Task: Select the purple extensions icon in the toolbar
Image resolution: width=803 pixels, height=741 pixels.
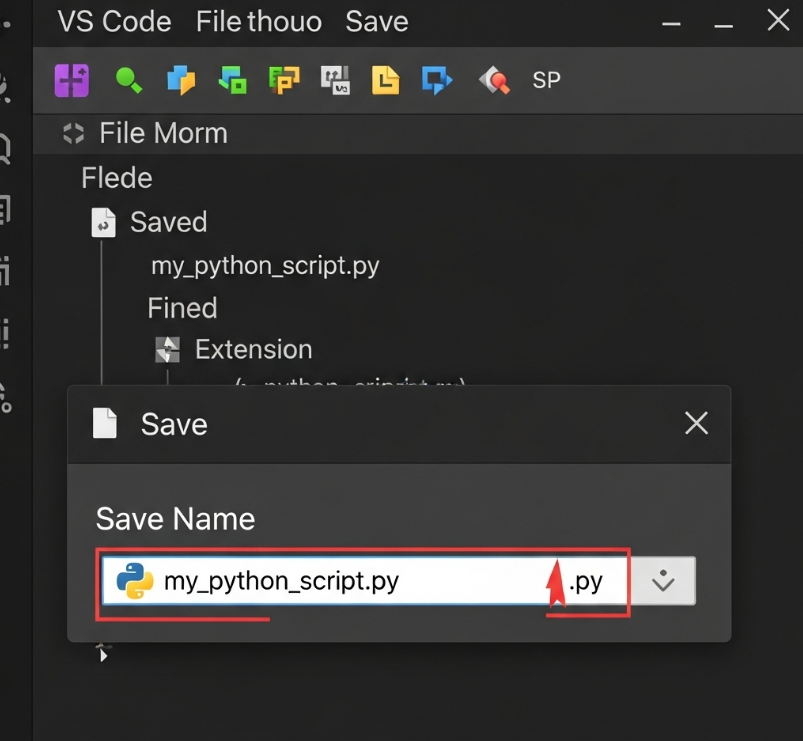Action: point(70,79)
